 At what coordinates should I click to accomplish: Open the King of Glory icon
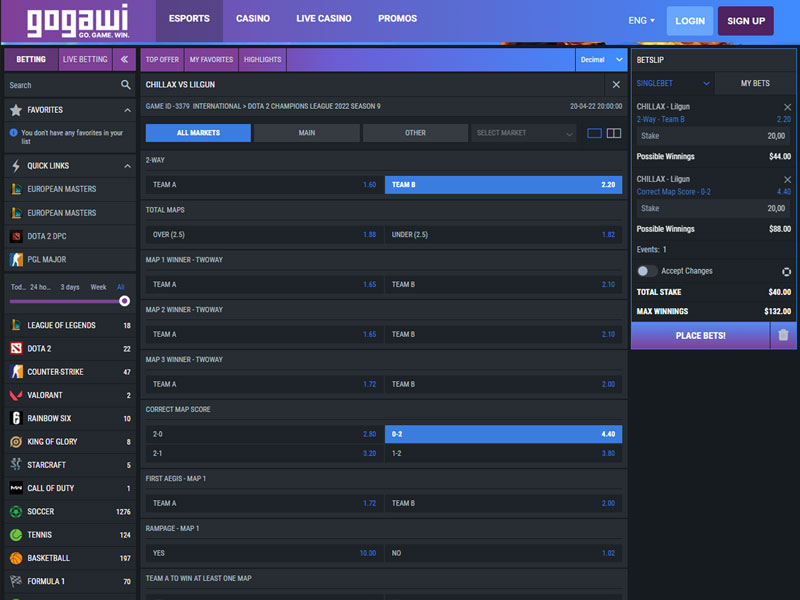16,441
